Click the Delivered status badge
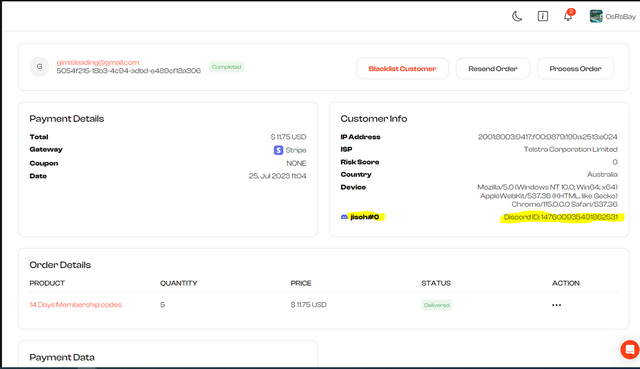The width and height of the screenshot is (640, 369). 437,305
